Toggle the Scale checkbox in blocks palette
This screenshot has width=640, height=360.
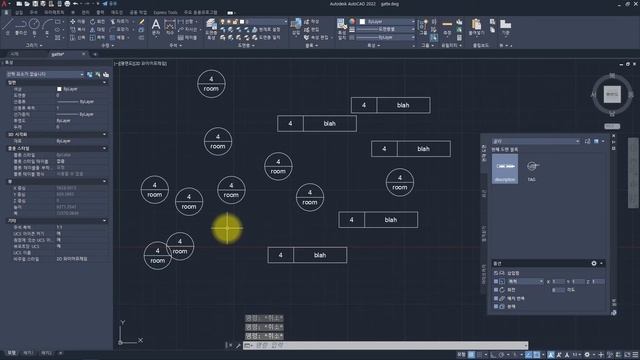coord(496,281)
